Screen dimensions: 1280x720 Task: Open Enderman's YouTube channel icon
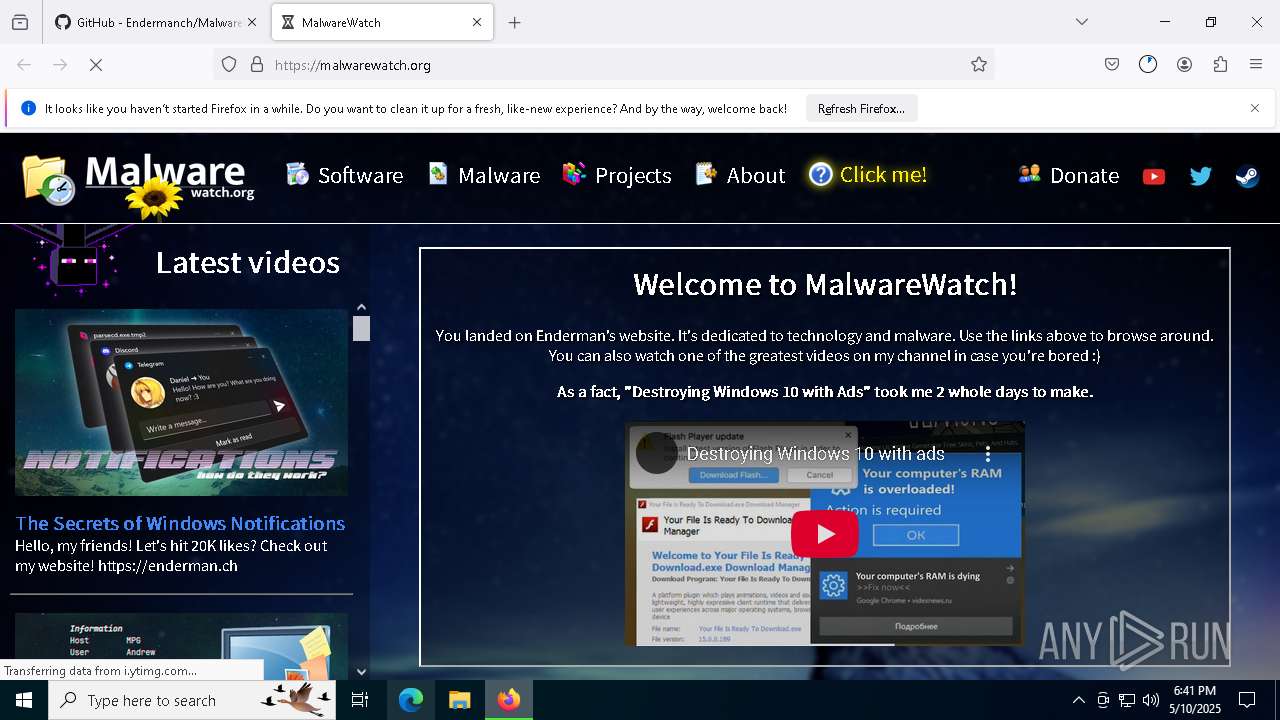coord(1154,176)
